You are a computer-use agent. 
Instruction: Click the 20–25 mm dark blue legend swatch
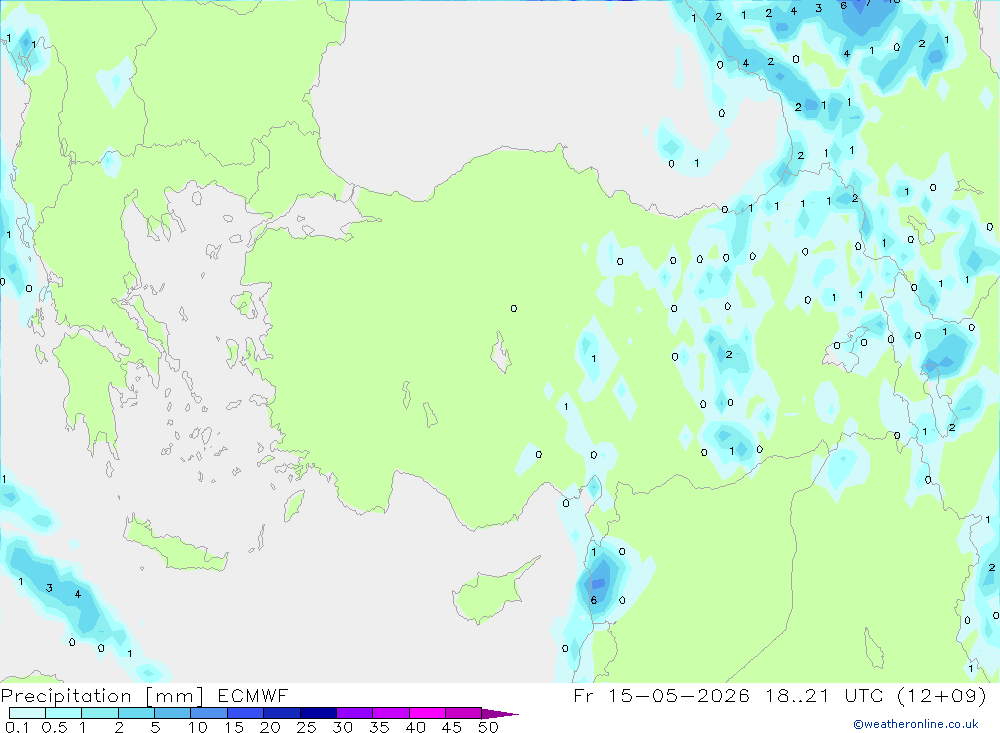(x=282, y=713)
